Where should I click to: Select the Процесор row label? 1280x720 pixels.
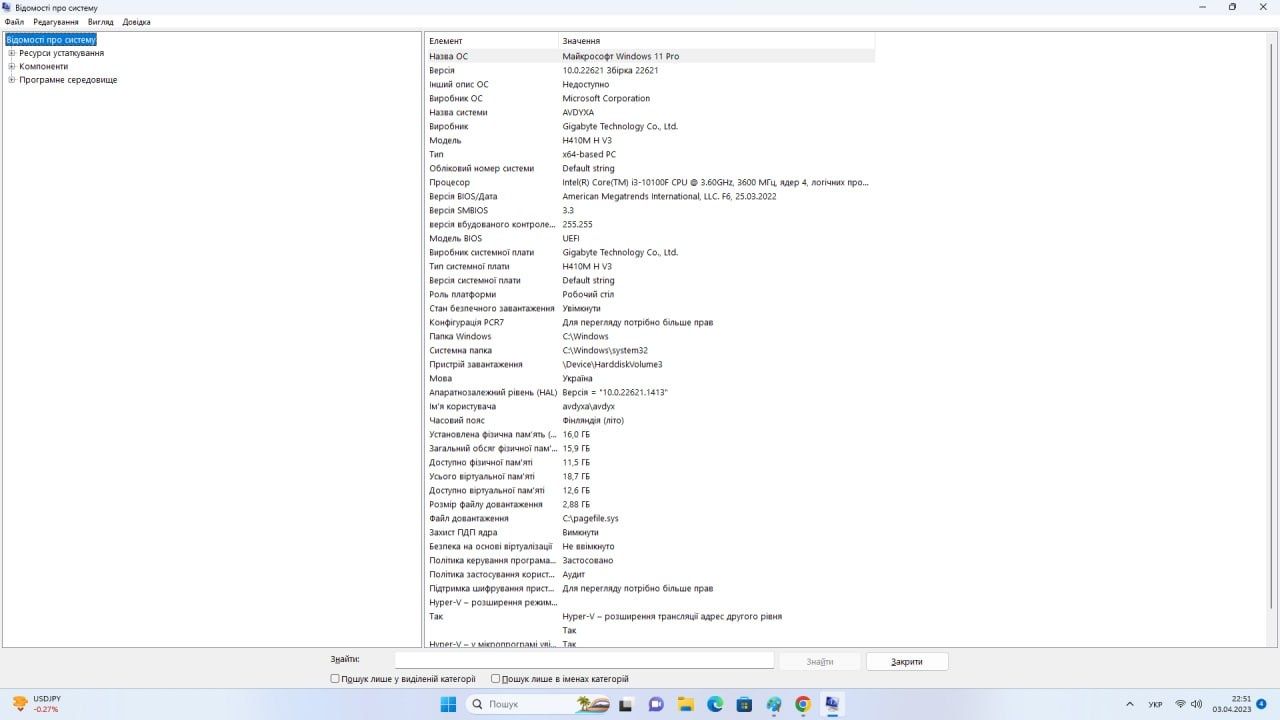449,182
